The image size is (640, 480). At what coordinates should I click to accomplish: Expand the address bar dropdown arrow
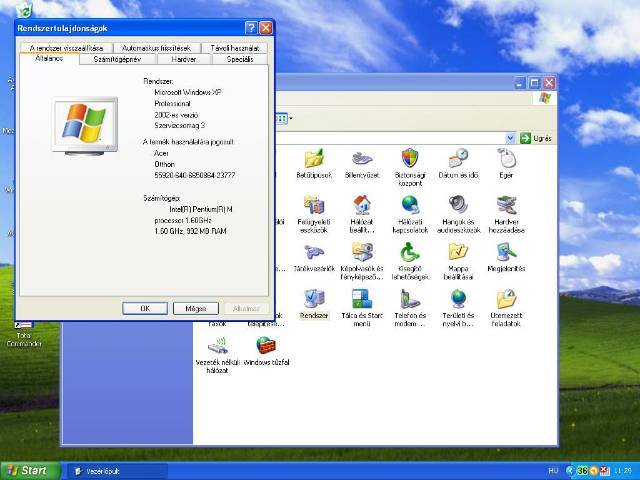click(x=510, y=138)
